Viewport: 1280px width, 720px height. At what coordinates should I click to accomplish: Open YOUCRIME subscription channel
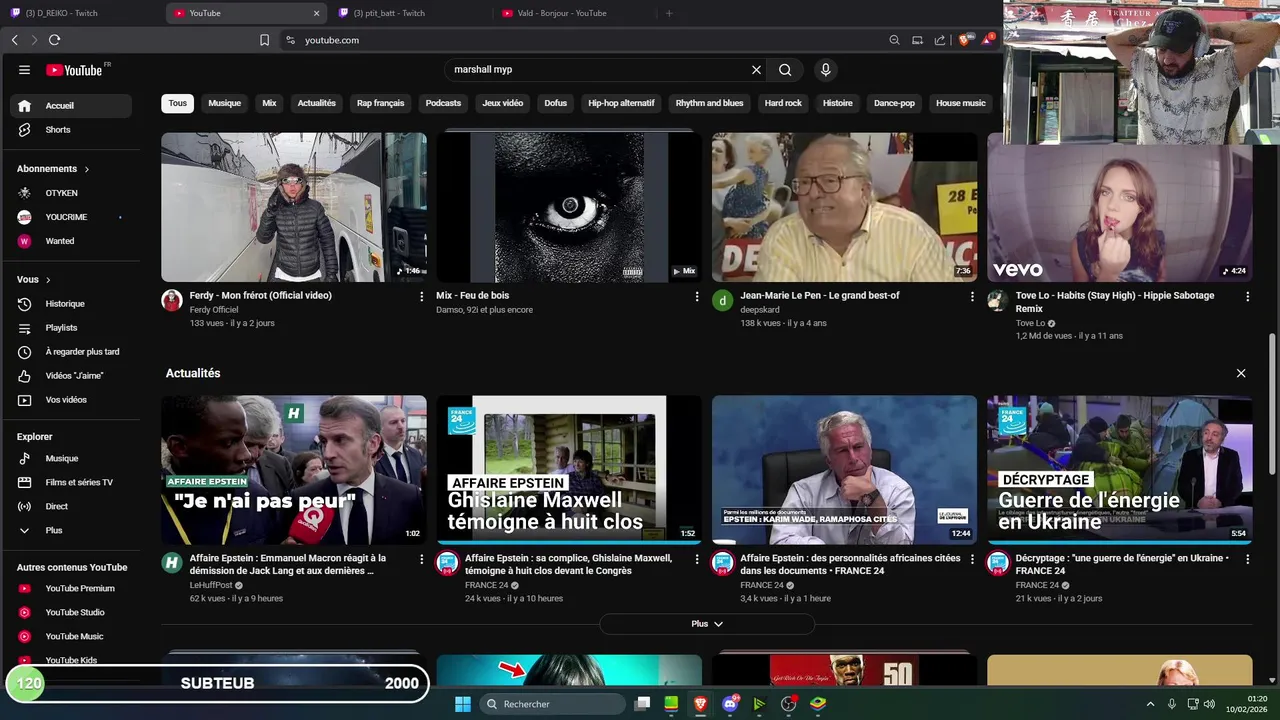coord(71,217)
